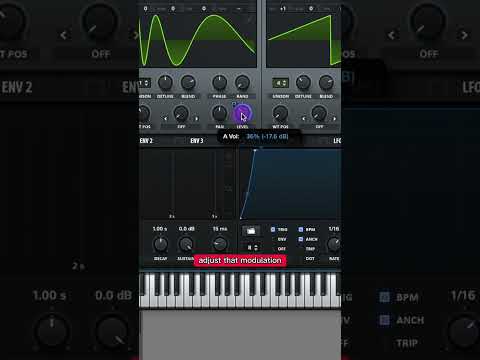Click the Osc A wavetable waveform display
This screenshot has width=480, height=360.
point(198,40)
